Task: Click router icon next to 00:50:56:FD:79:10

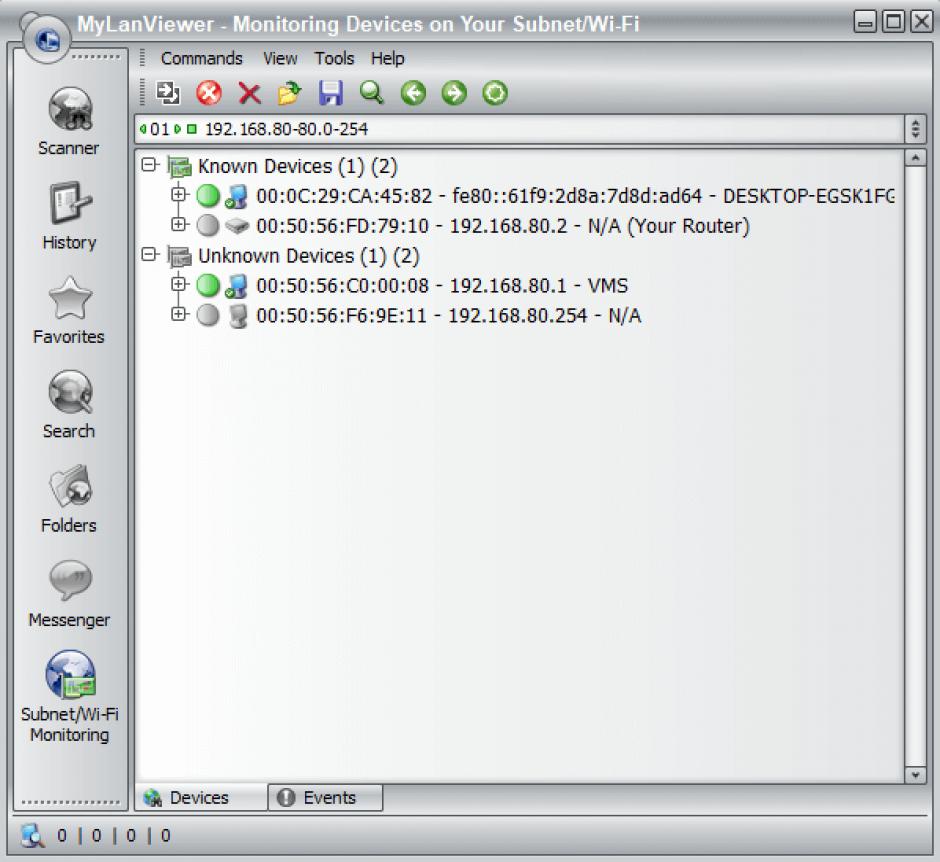Action: (x=237, y=226)
